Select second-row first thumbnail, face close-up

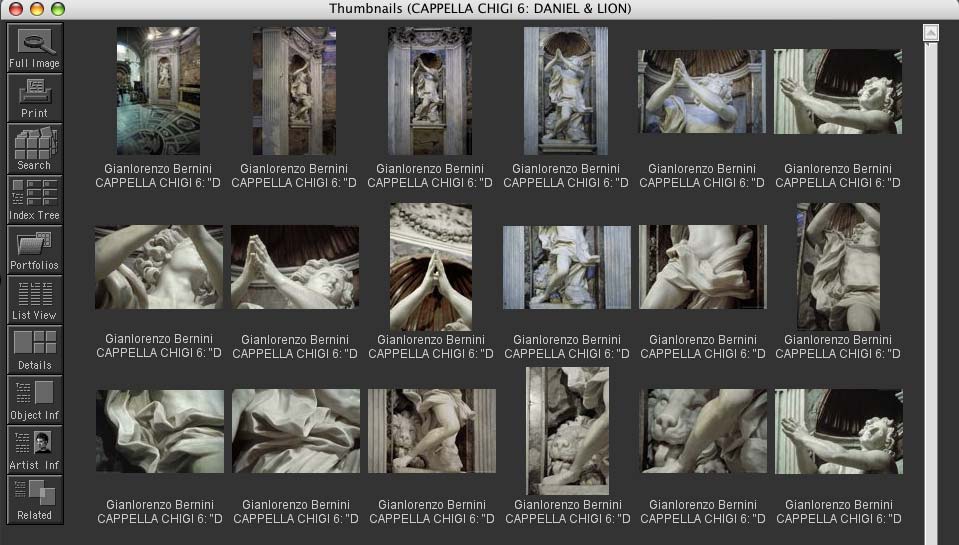click(159, 267)
